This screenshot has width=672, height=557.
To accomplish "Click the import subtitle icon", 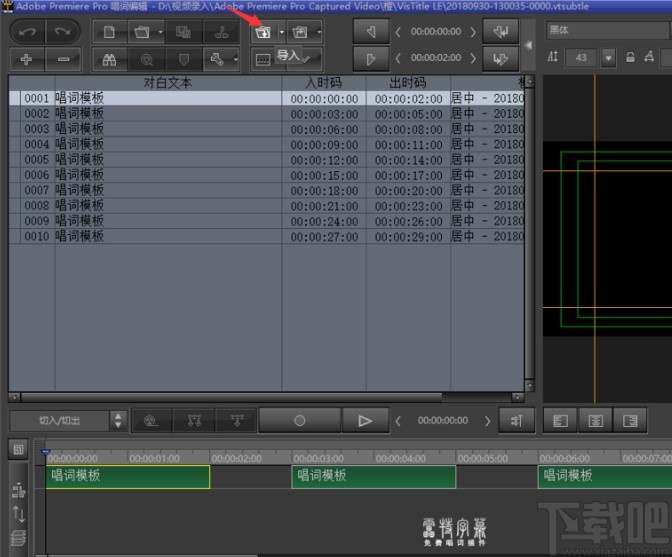I will click(x=263, y=32).
